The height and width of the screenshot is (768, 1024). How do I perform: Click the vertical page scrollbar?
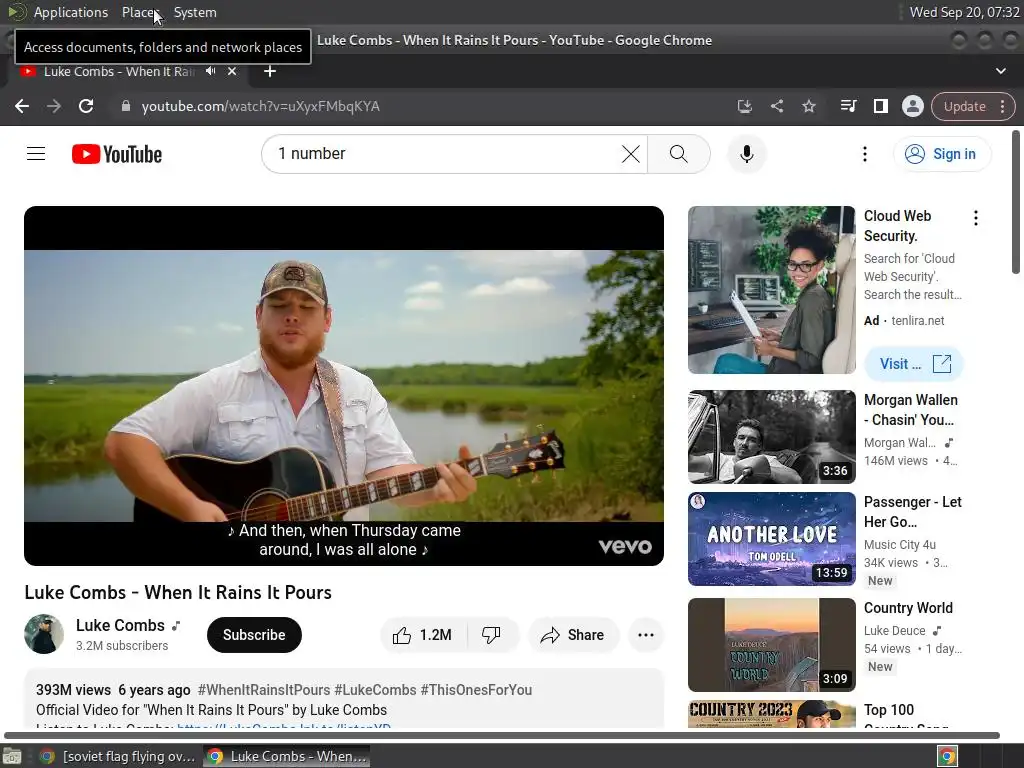tap(1016, 202)
